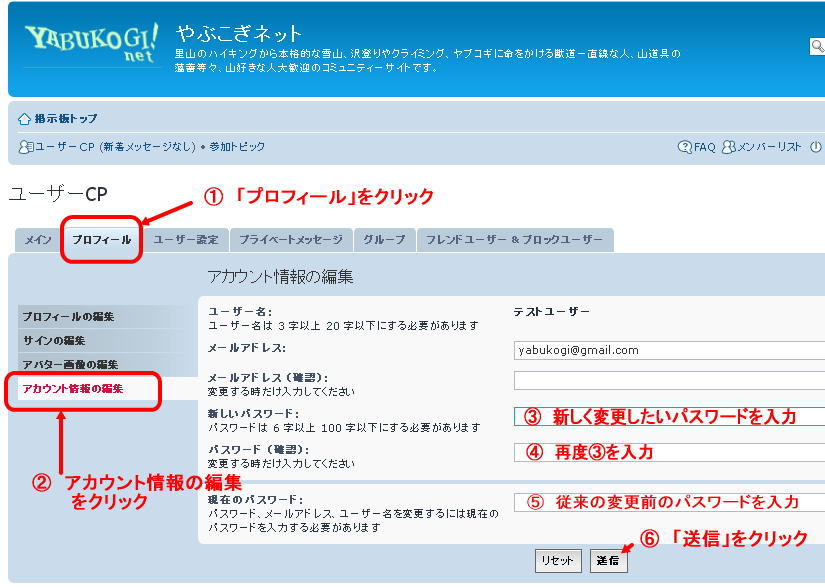Open the 参加トピック link
Viewport: 825px width, 588px height.
[237, 147]
